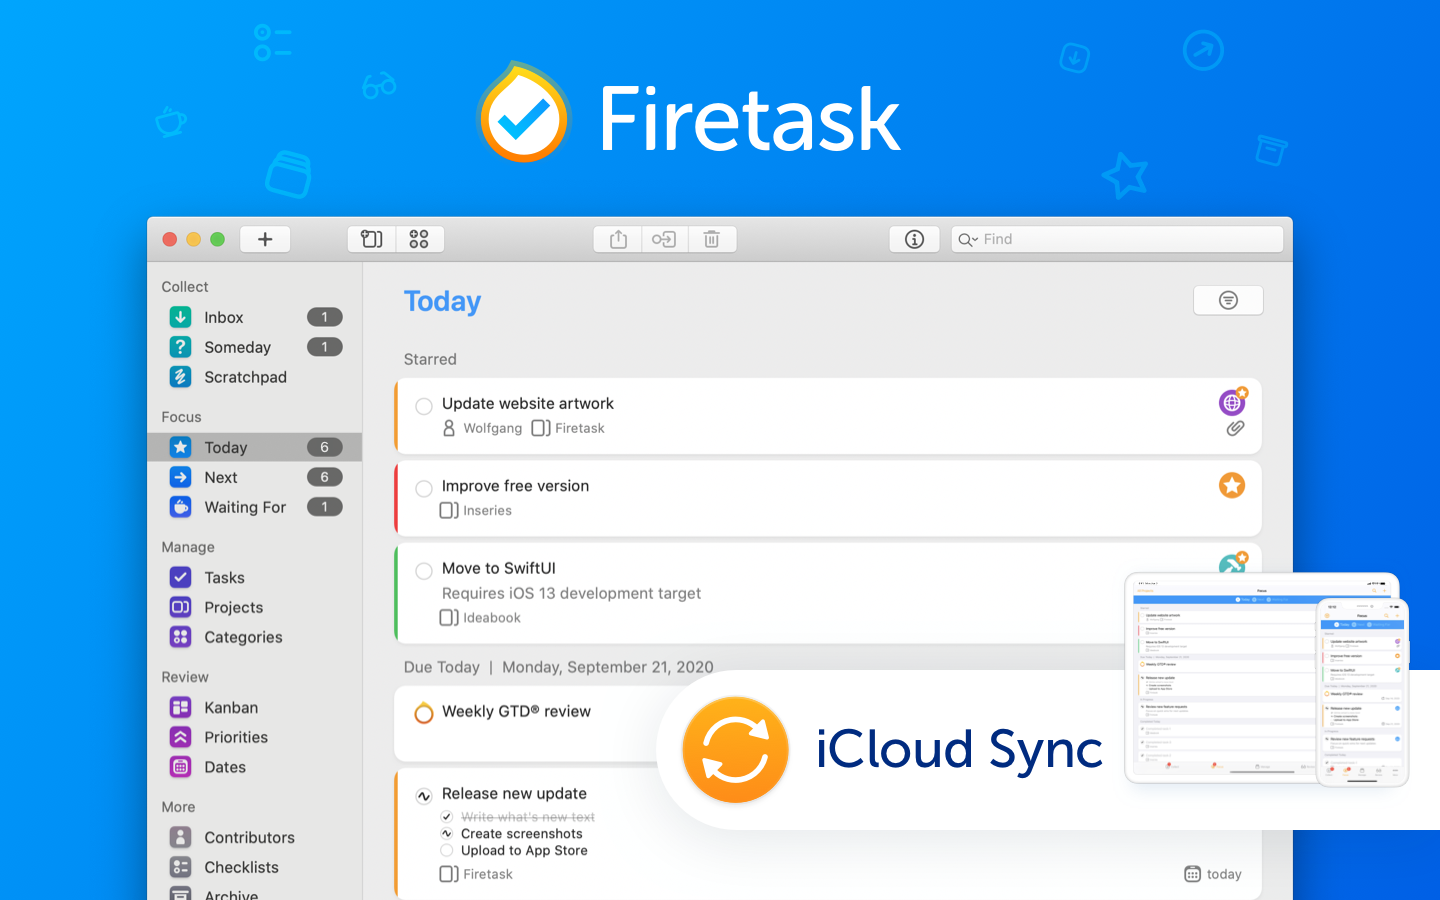Click the Kanban board icon
This screenshot has height=900, width=1440.
pos(180,707)
